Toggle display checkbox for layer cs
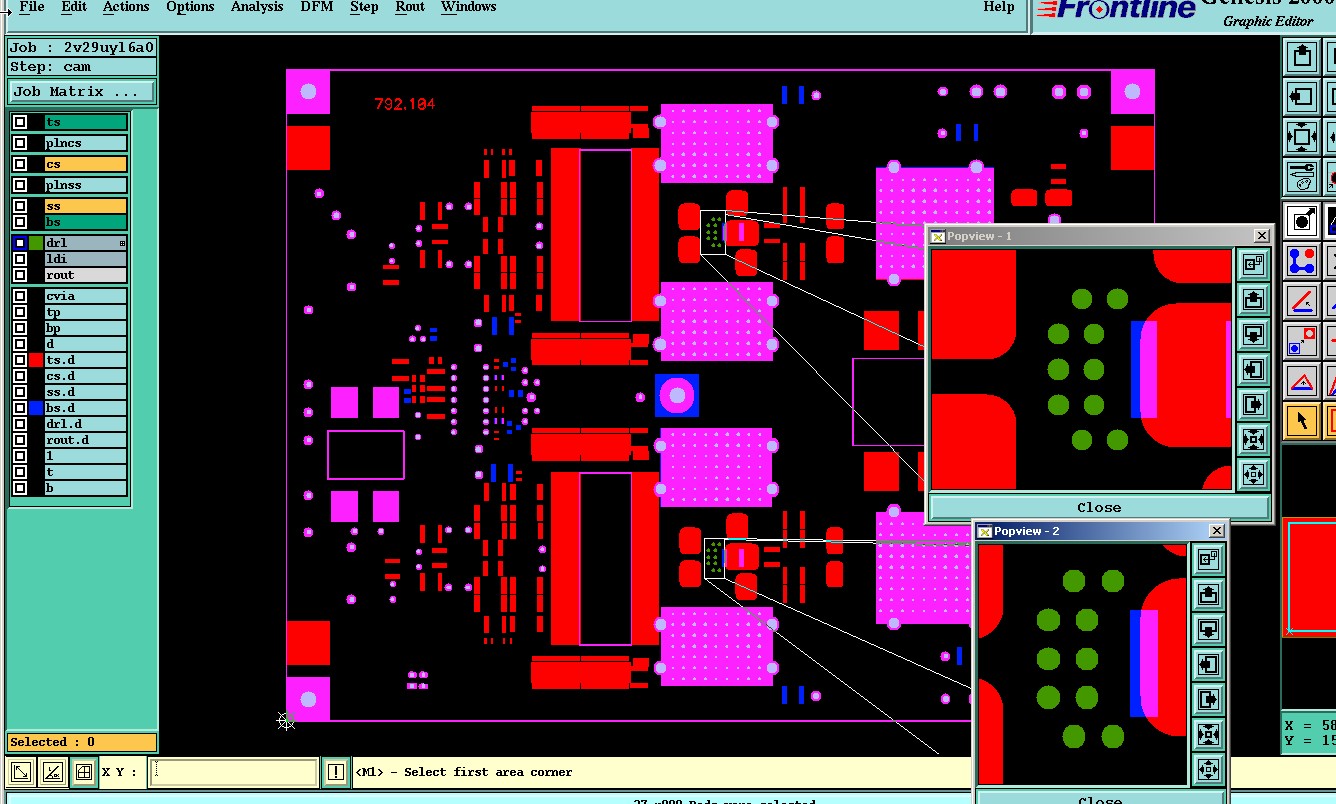Screen dimensions: 1336x804 (x=20, y=164)
